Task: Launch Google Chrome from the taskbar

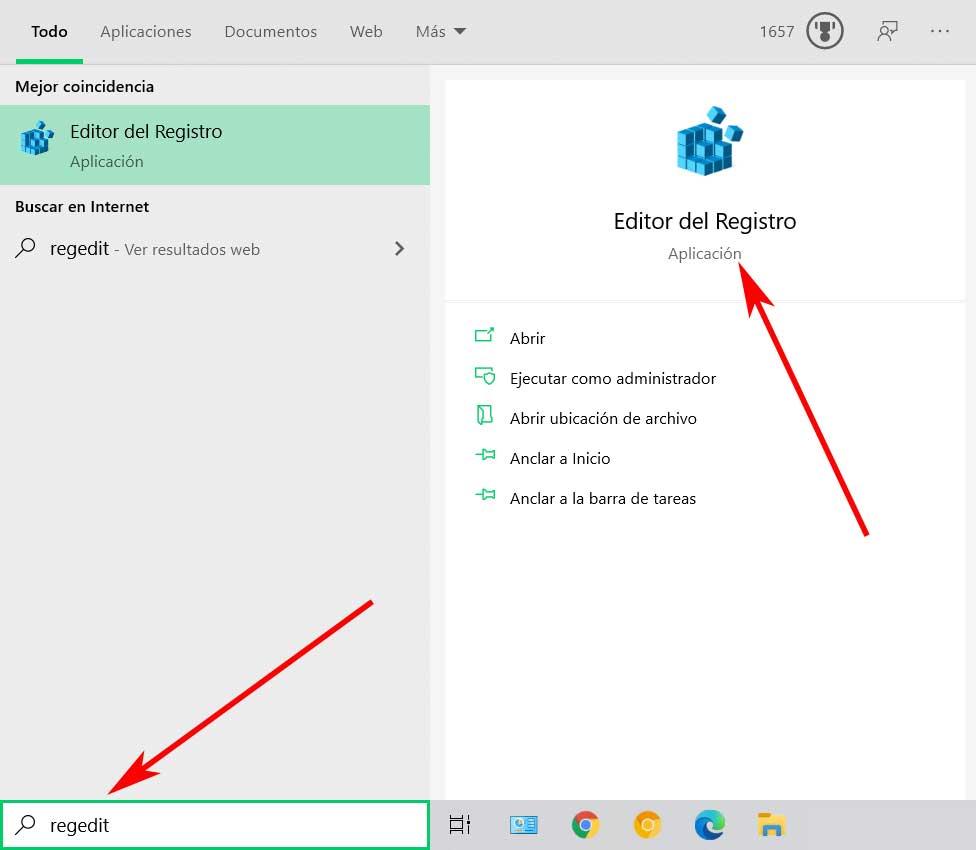Action: pos(585,825)
